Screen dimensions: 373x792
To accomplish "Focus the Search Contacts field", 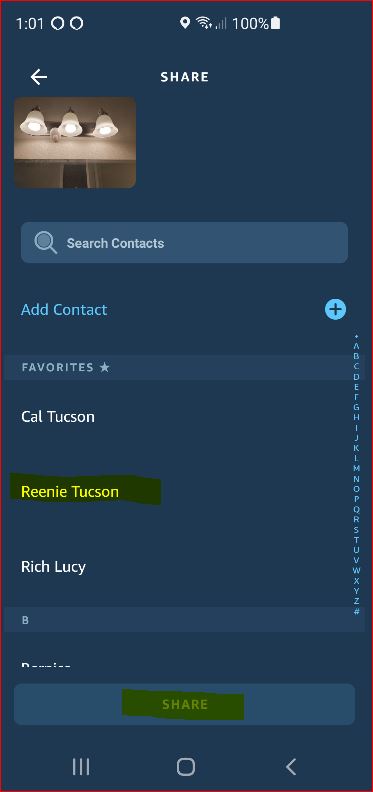I will (x=184, y=242).
